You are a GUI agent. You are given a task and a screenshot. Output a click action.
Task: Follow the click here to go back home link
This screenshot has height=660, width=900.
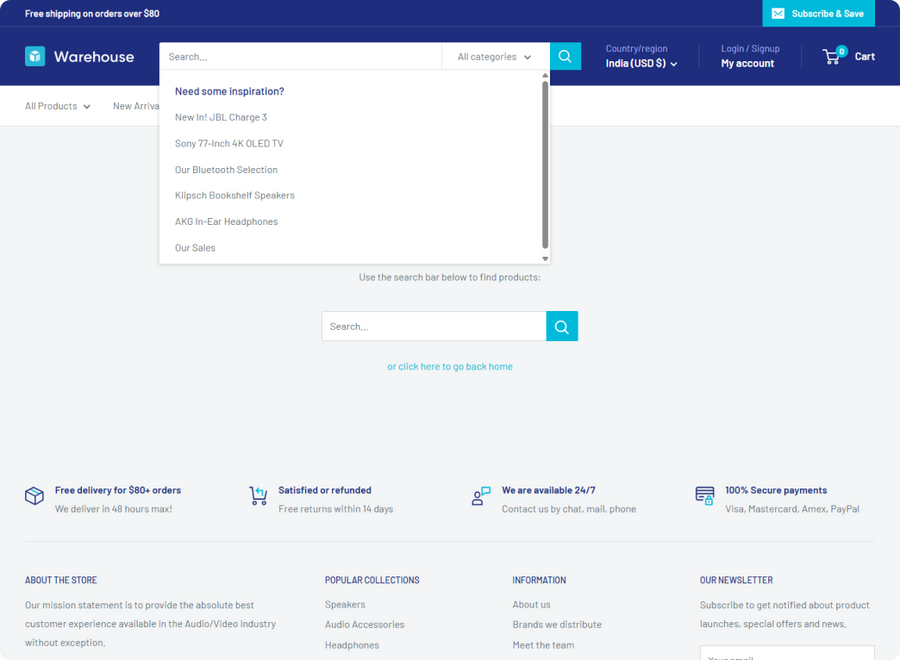tap(449, 367)
